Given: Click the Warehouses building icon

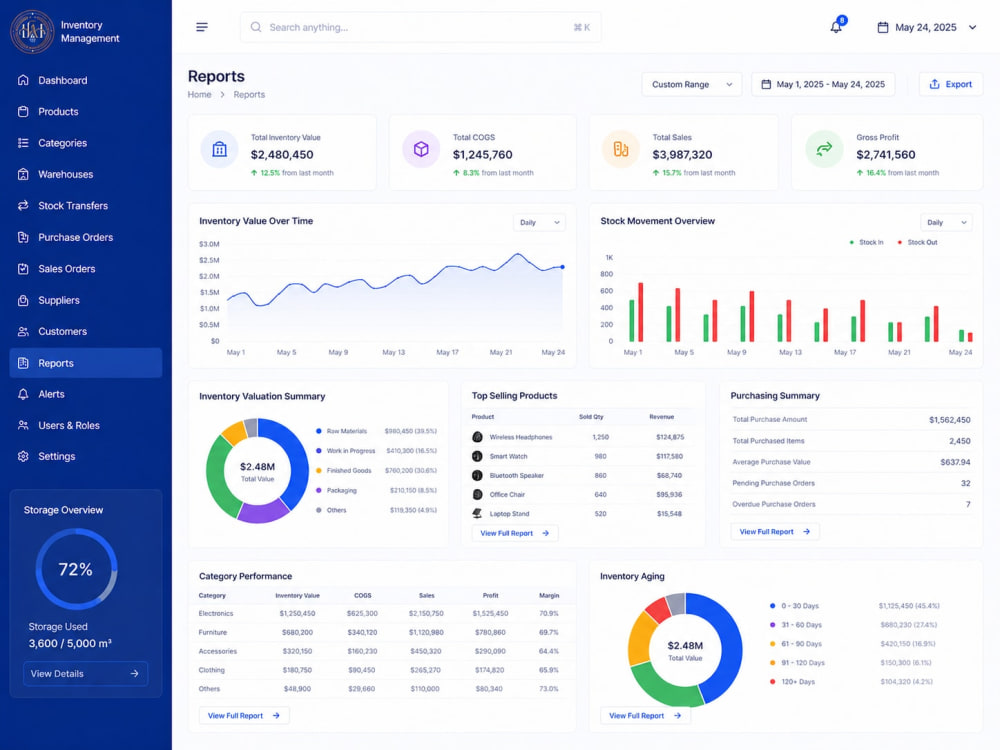Looking at the screenshot, I should click(23, 174).
